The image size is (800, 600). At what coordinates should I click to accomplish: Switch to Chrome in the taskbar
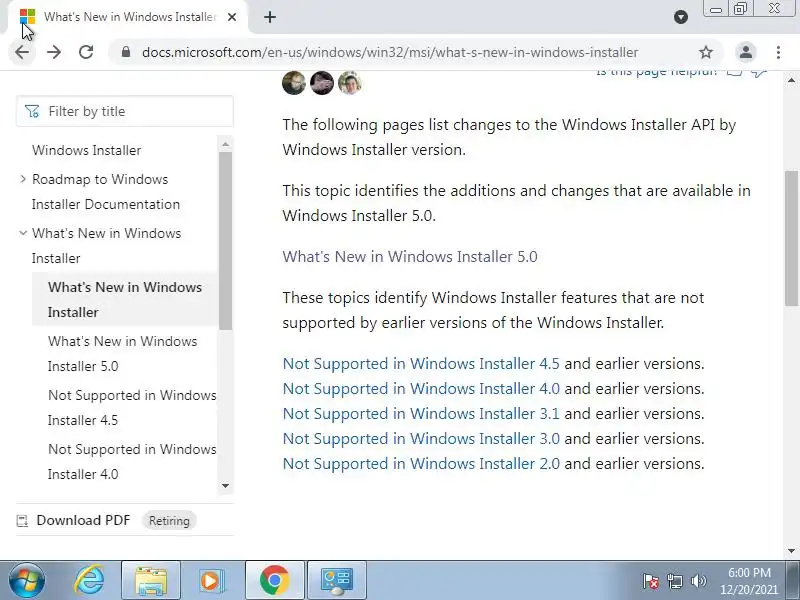tap(274, 581)
